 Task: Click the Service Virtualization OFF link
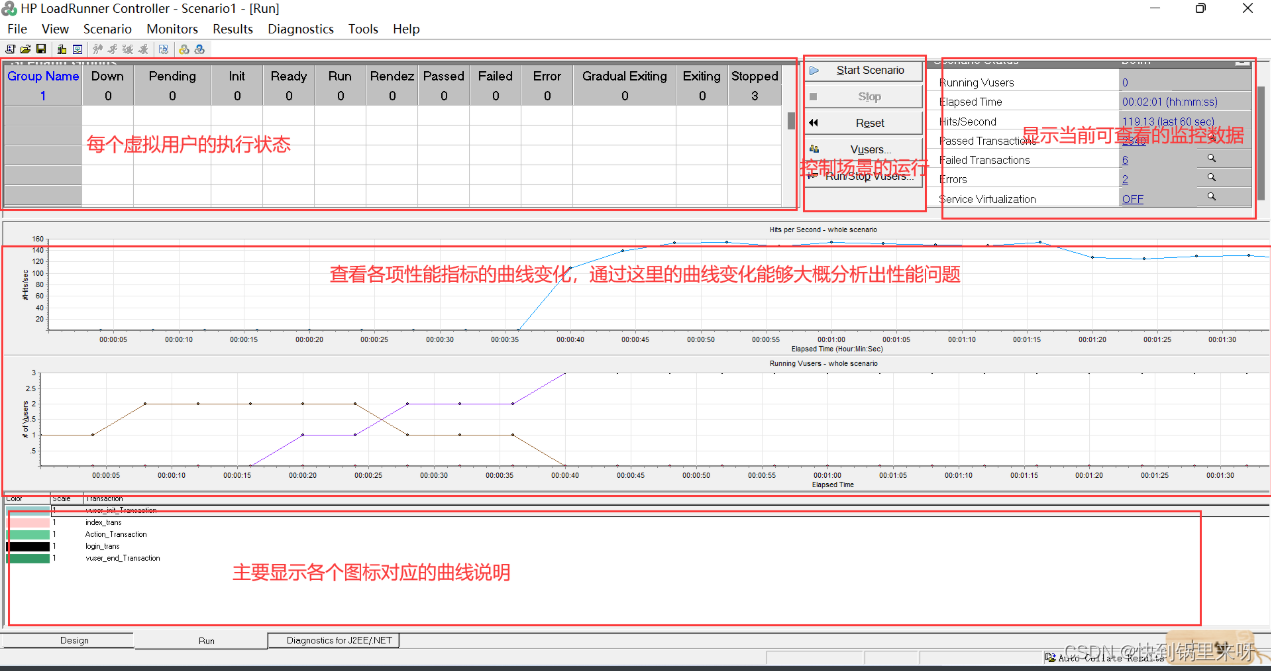click(1132, 199)
